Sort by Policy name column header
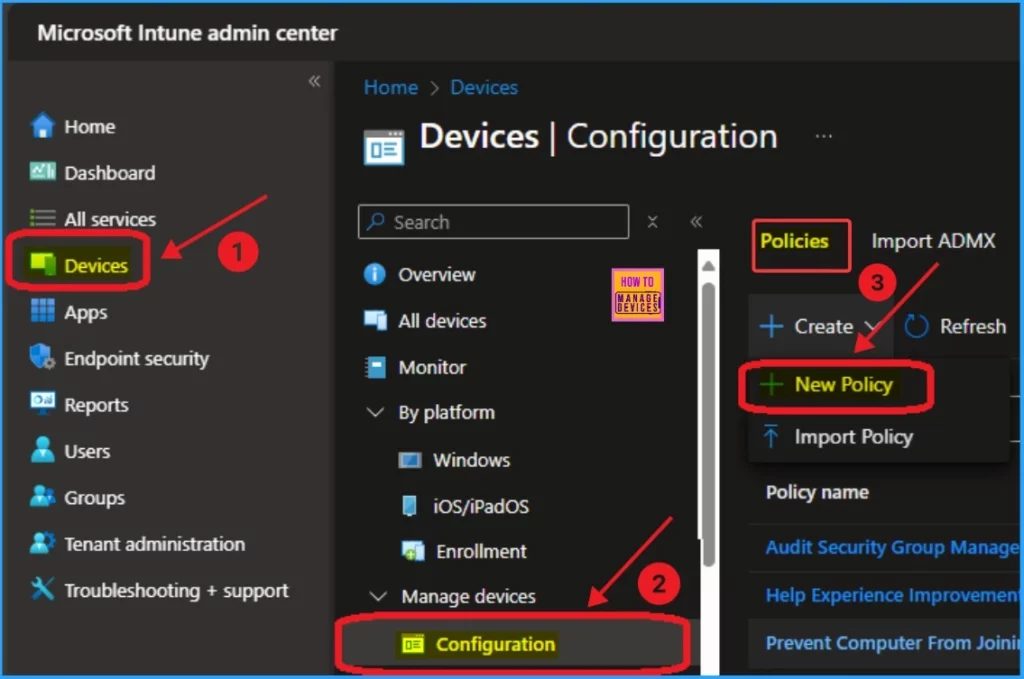The width and height of the screenshot is (1024, 679). pos(817,492)
